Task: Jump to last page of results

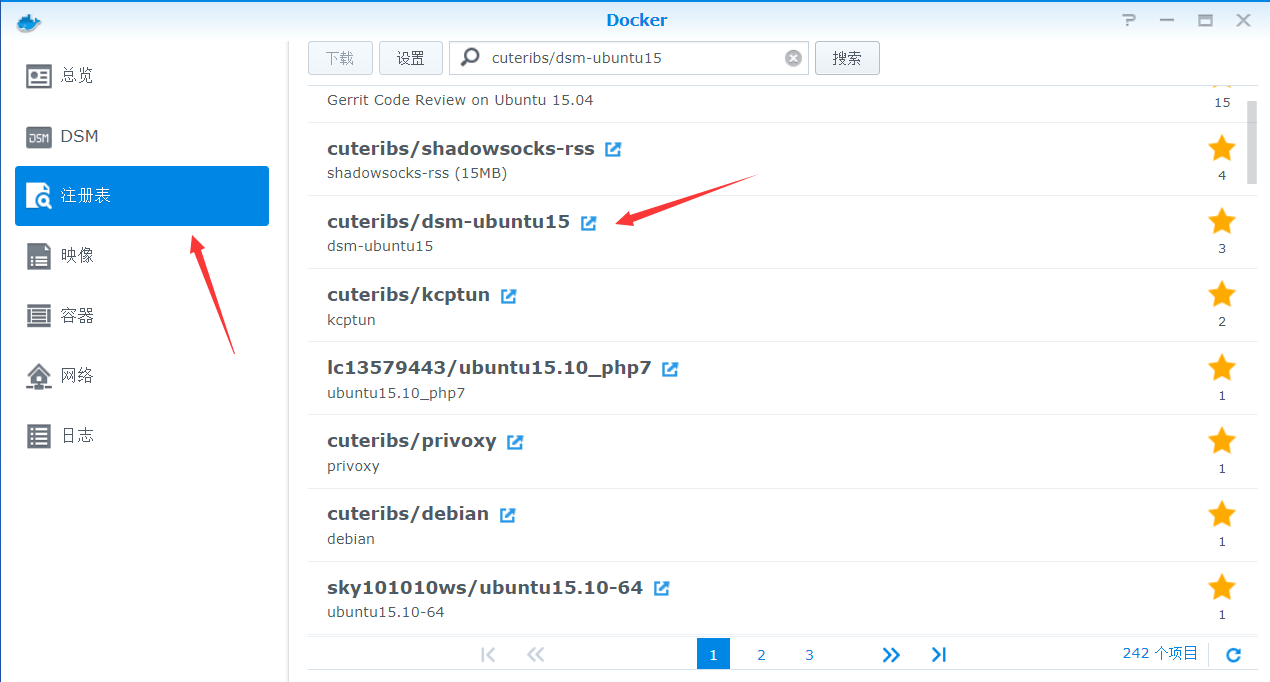Action: pos(938,655)
